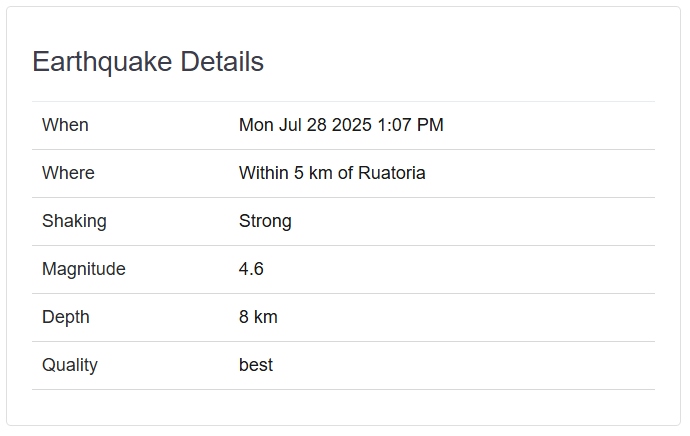The image size is (690, 436).
Task: Select the quality value best
Action: (x=256, y=365)
